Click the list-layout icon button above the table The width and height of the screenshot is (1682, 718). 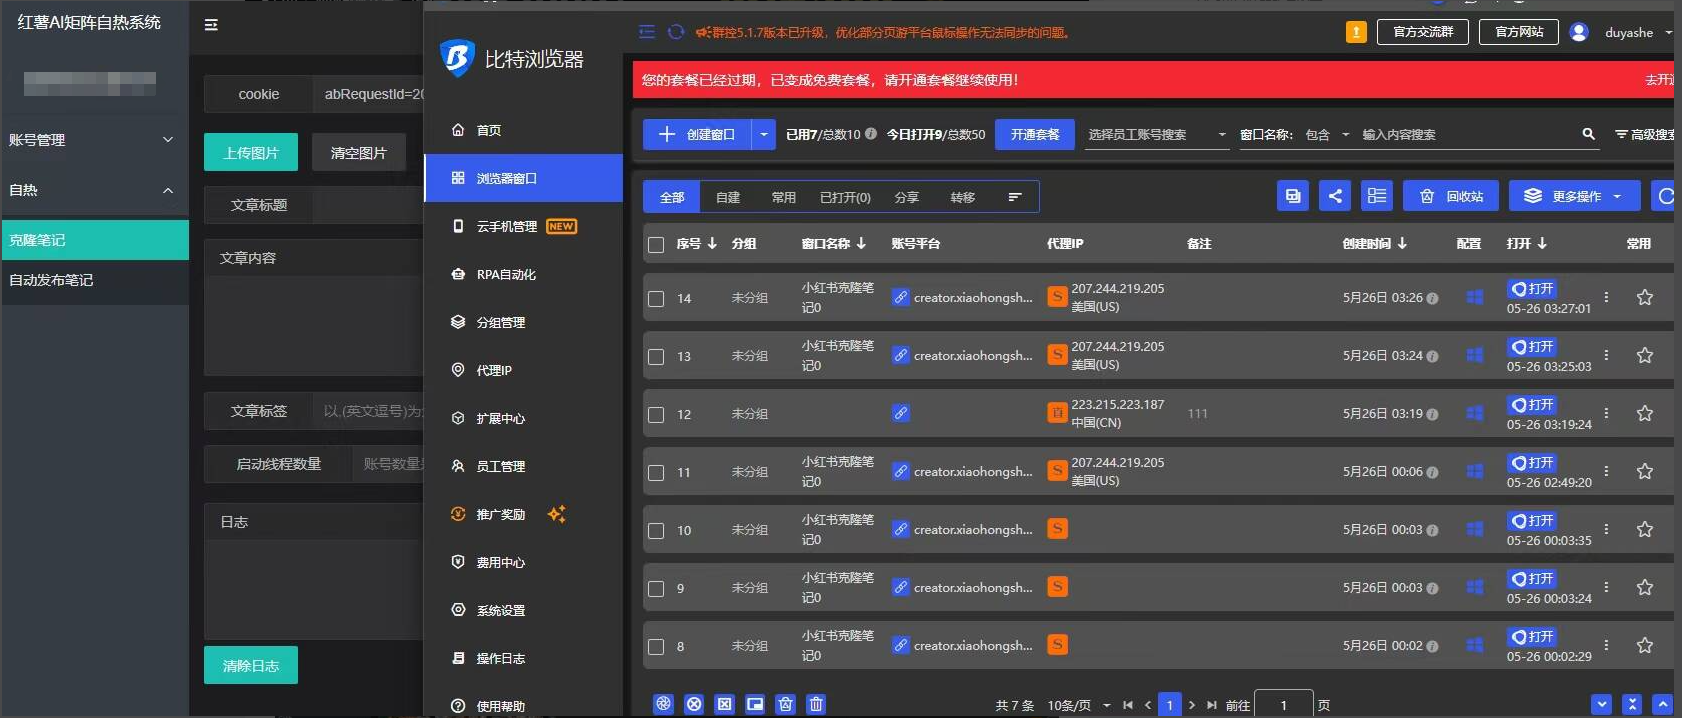tap(1377, 196)
